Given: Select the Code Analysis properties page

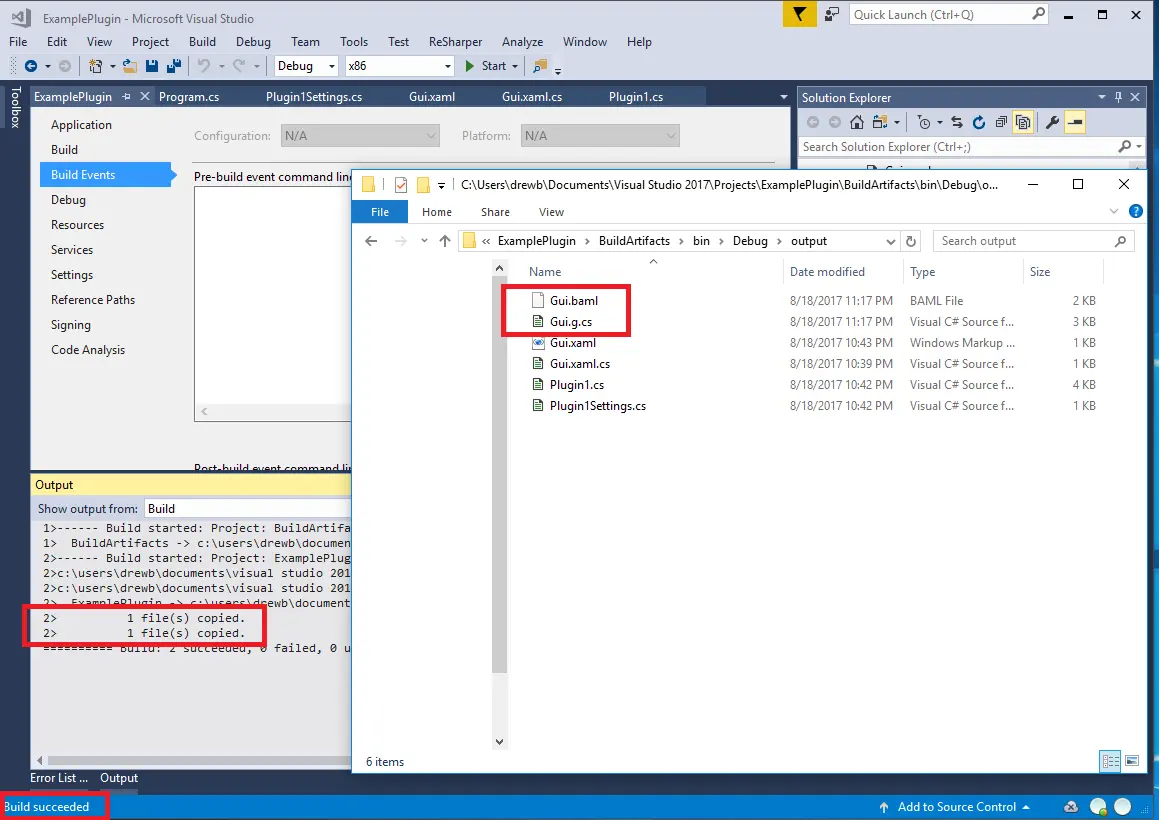Looking at the screenshot, I should tap(88, 350).
